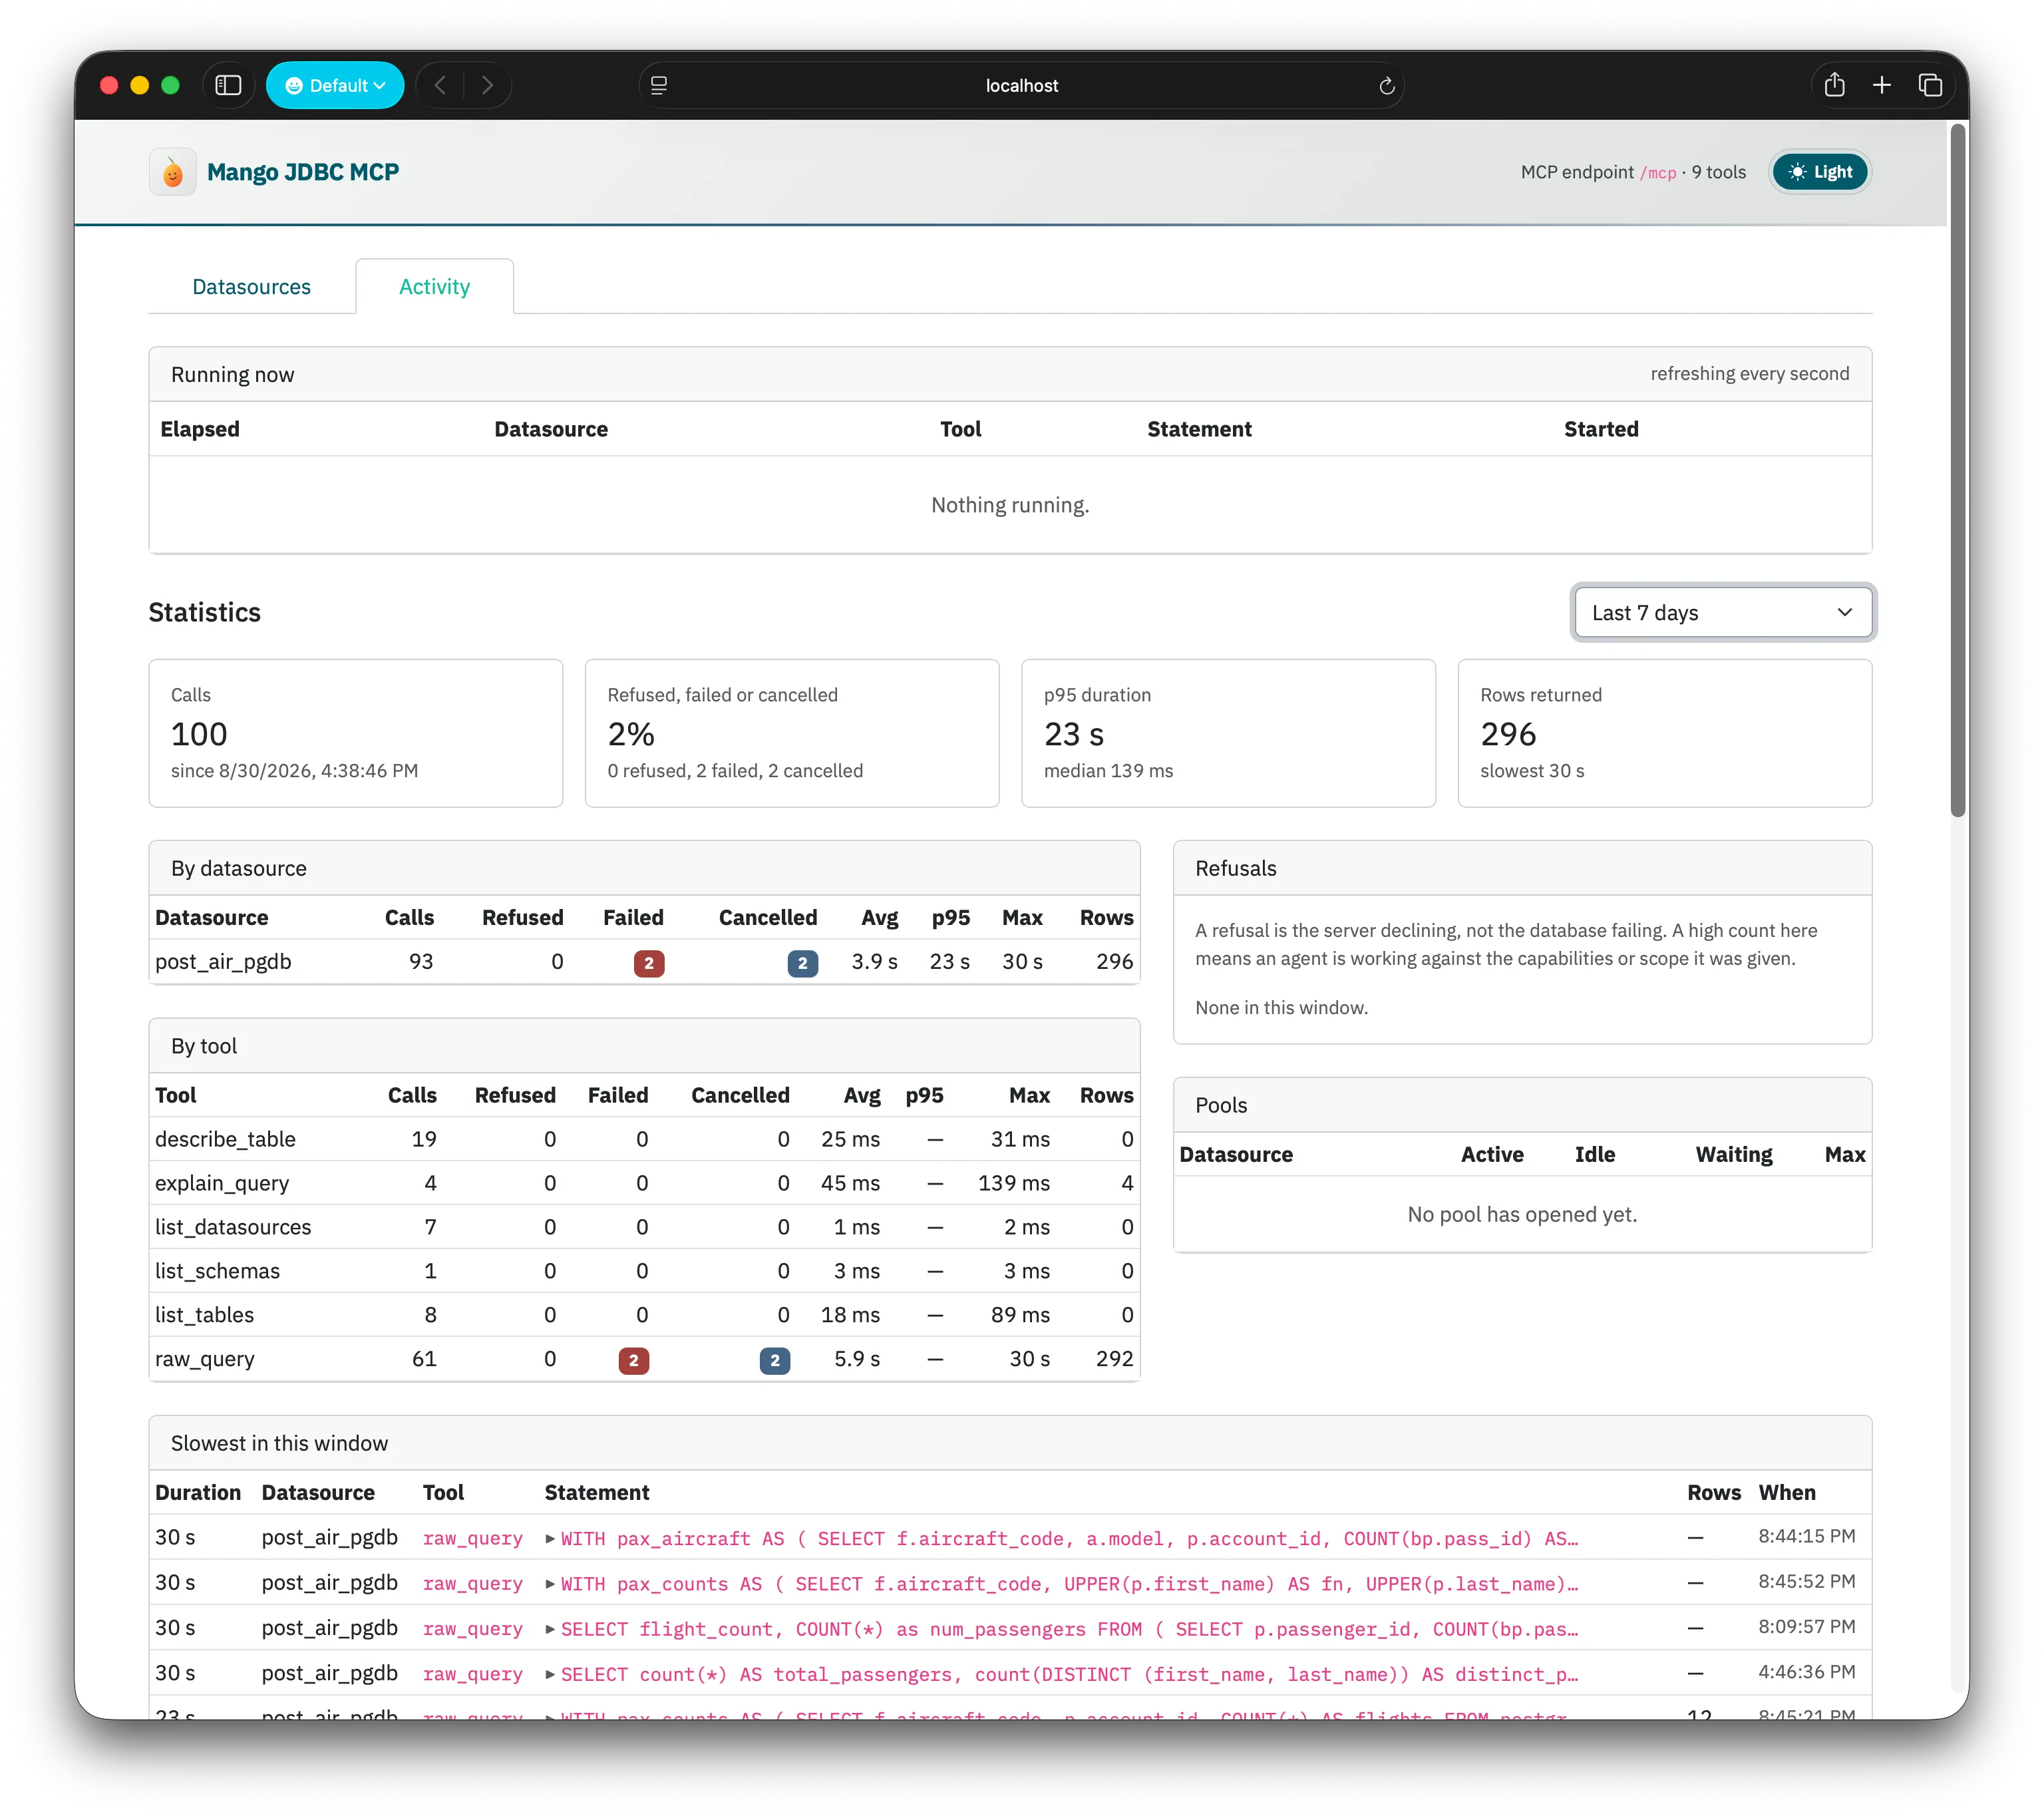
Task: Select the Activity tab
Action: (434, 287)
